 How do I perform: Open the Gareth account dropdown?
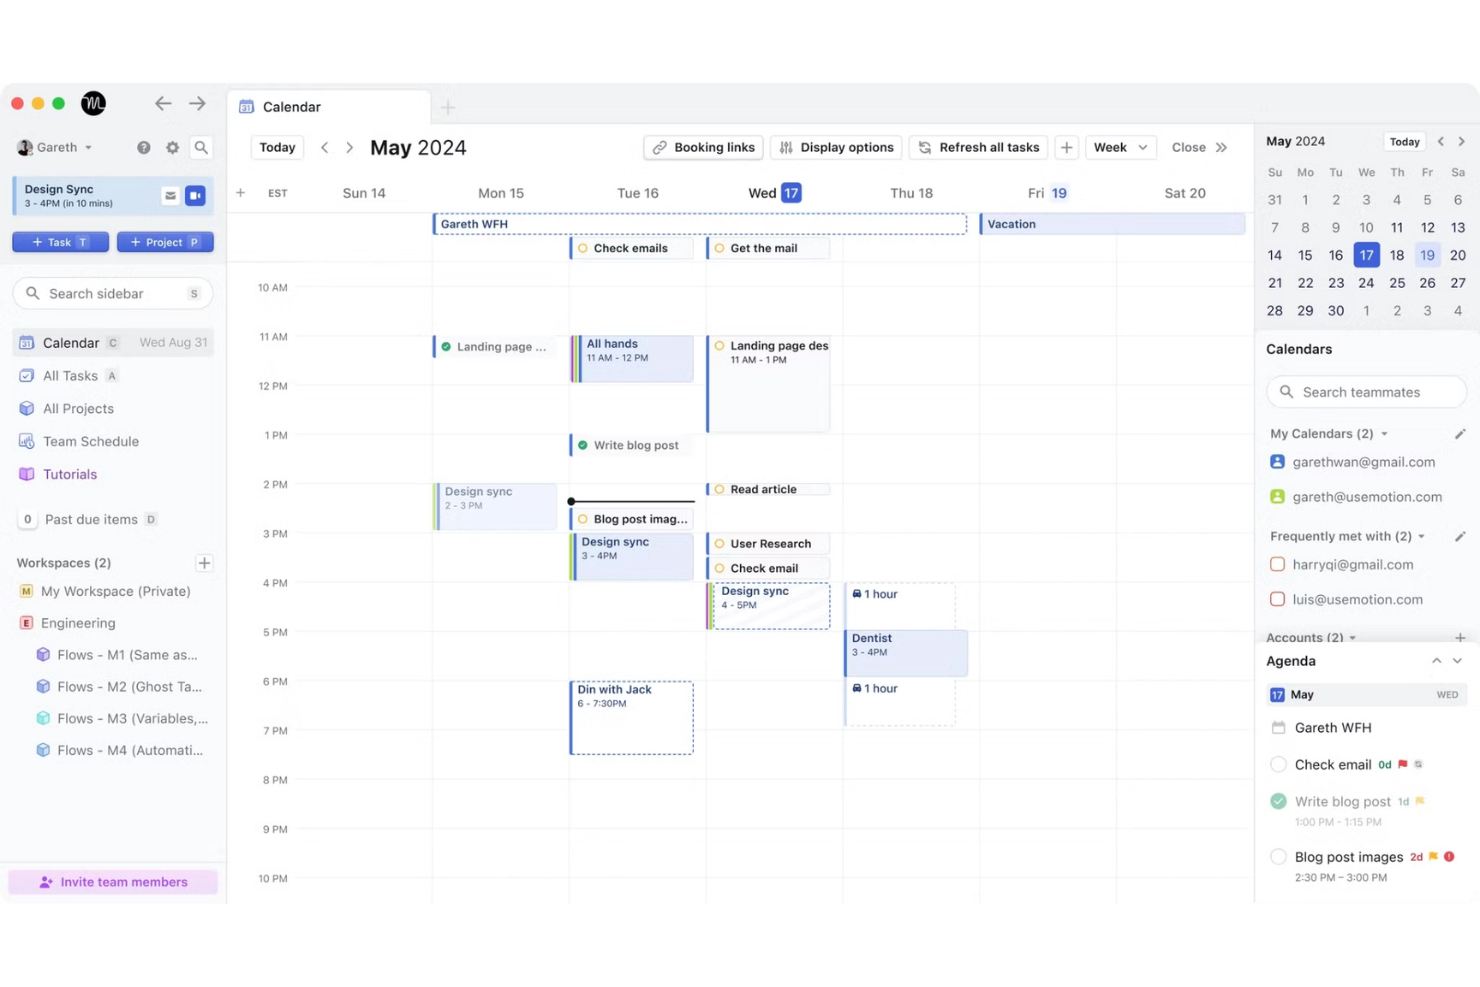click(x=56, y=147)
